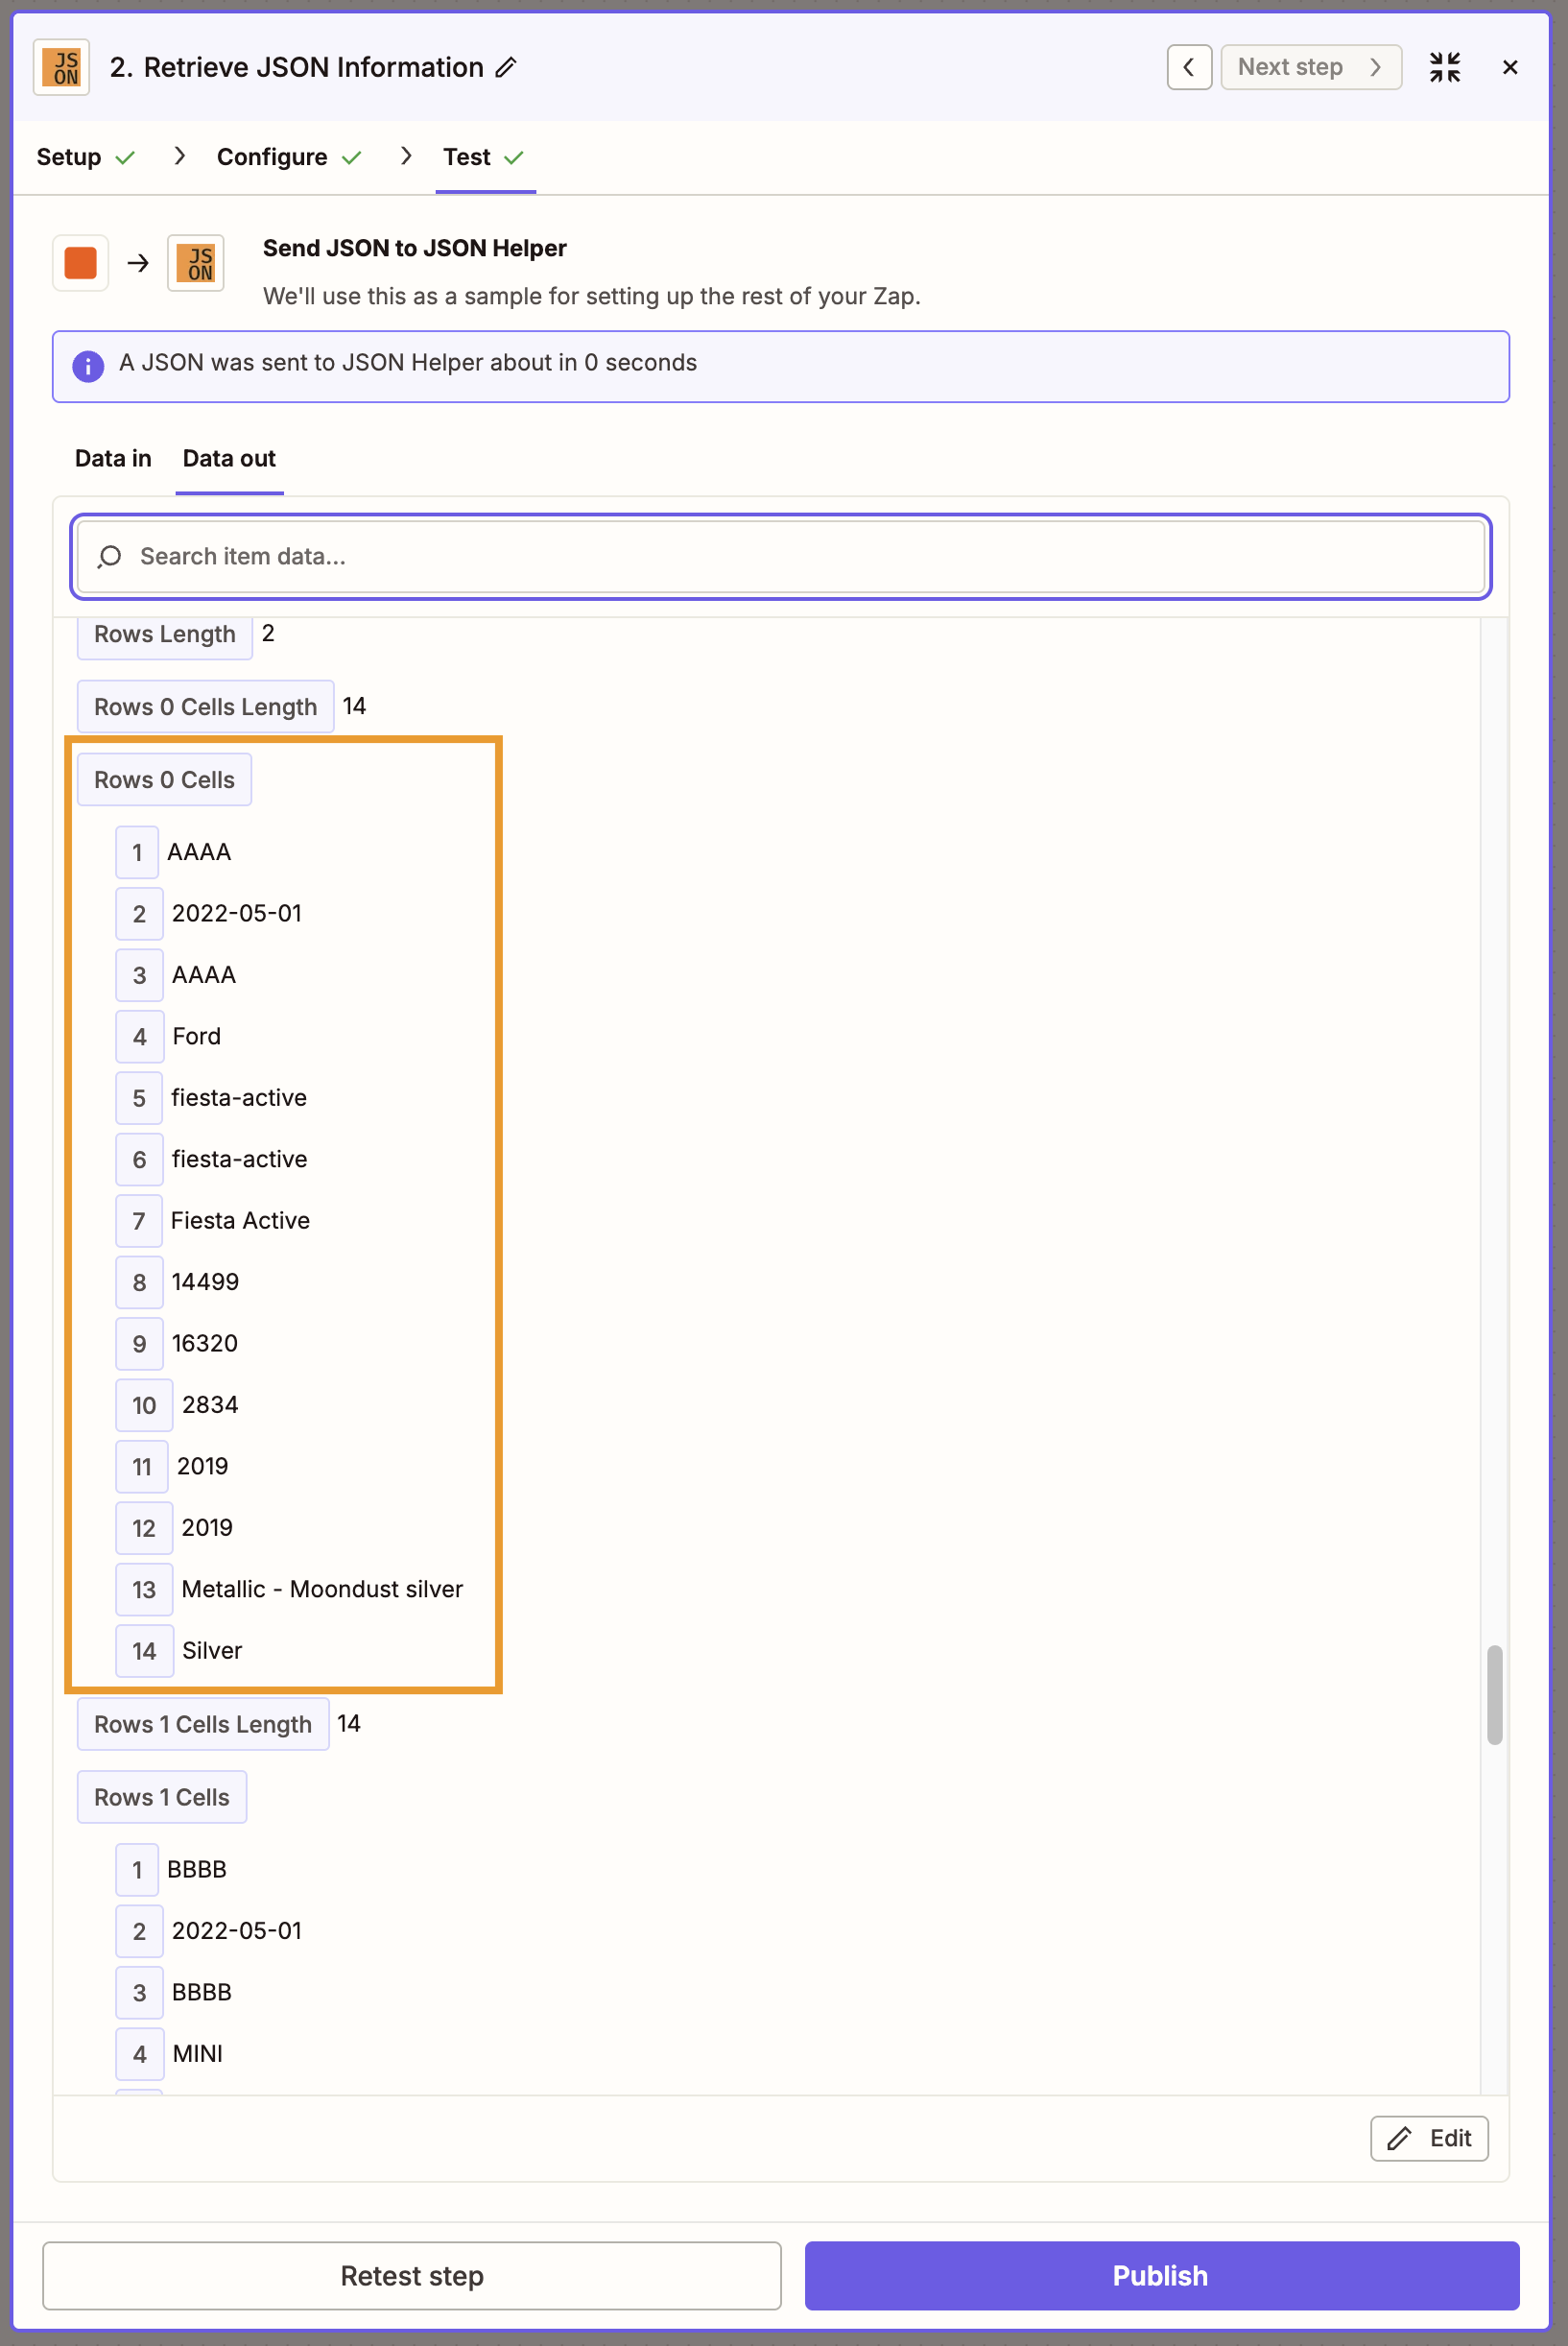This screenshot has height=2346, width=1568.
Task: Click fiesta-active value in row 5
Action: [239, 1097]
